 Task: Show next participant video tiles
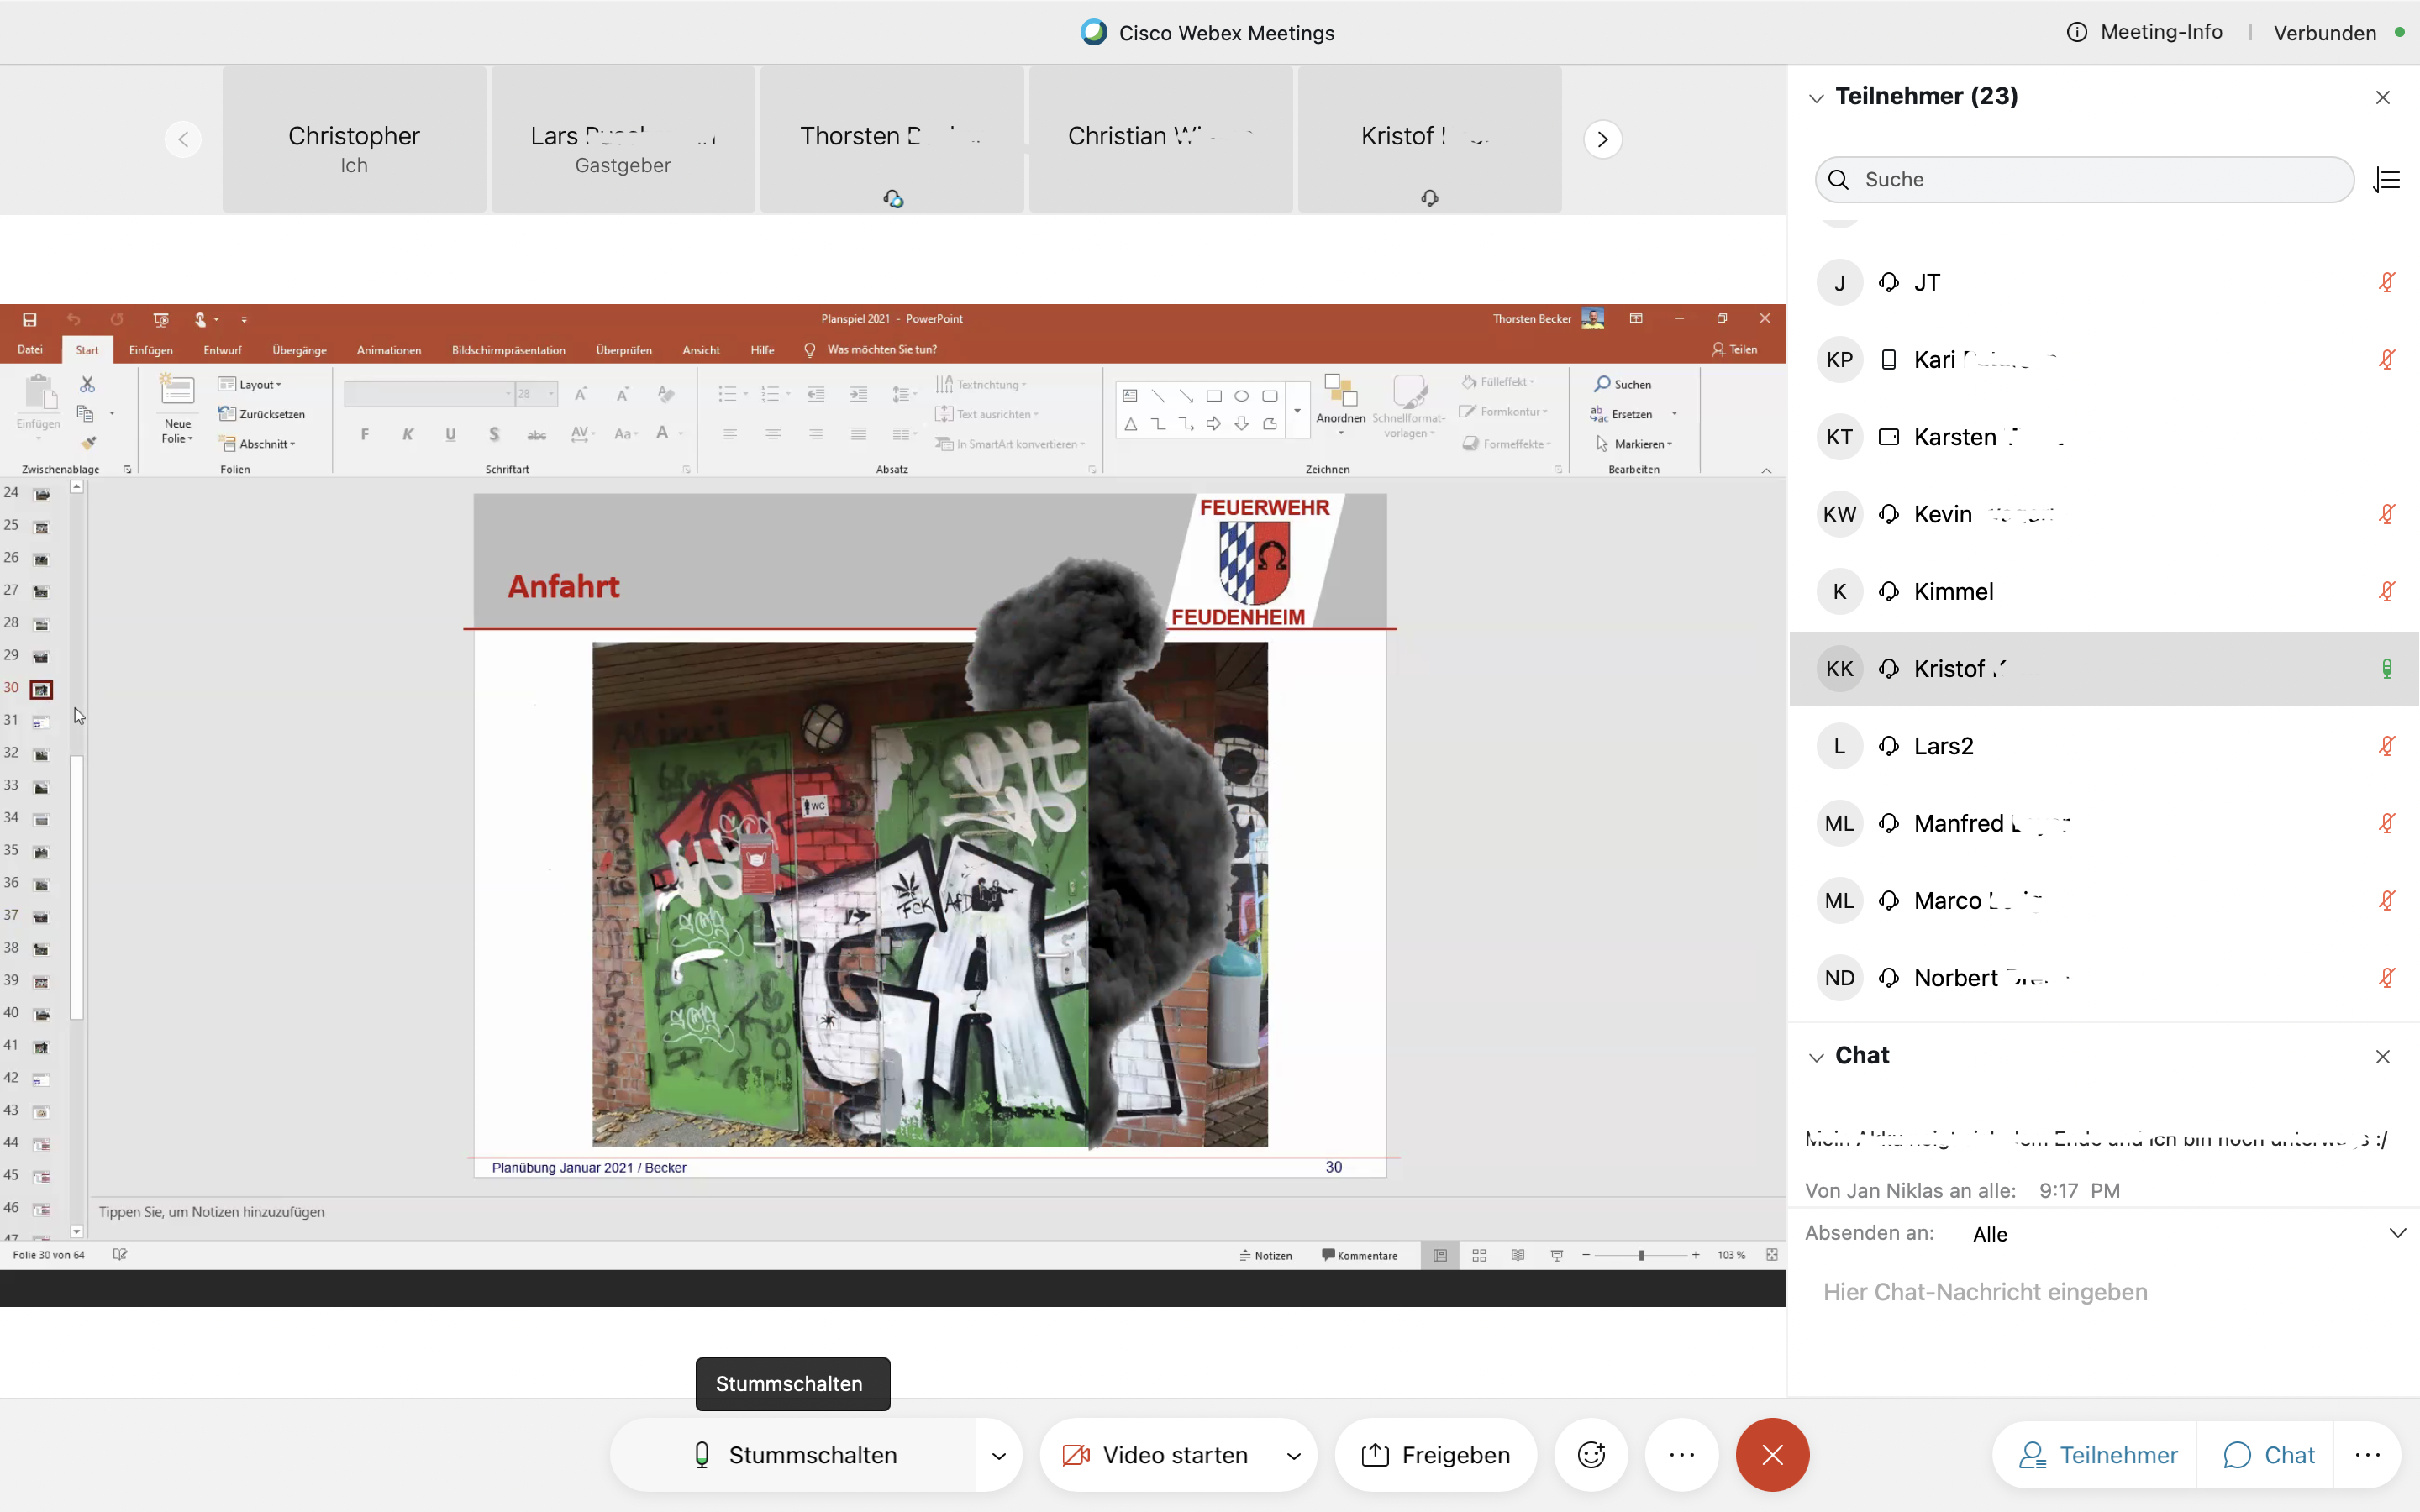(1602, 139)
